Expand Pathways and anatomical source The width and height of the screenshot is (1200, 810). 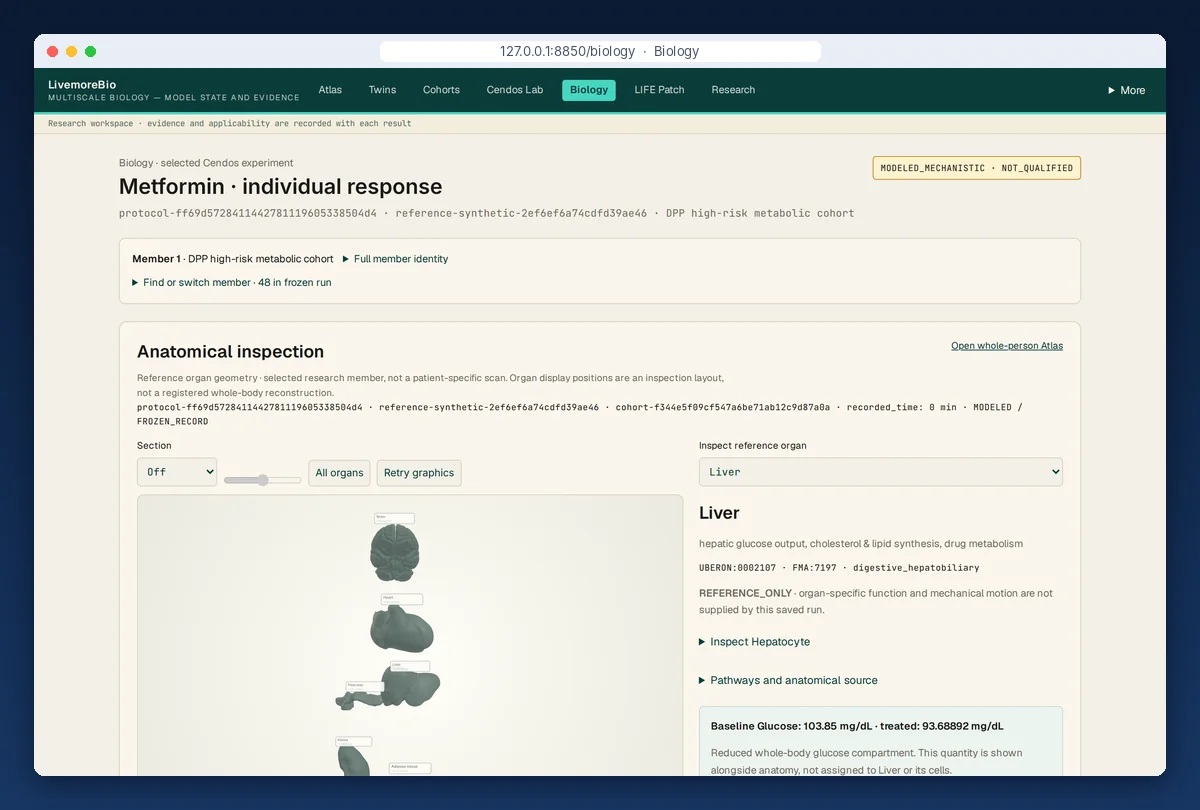point(788,680)
